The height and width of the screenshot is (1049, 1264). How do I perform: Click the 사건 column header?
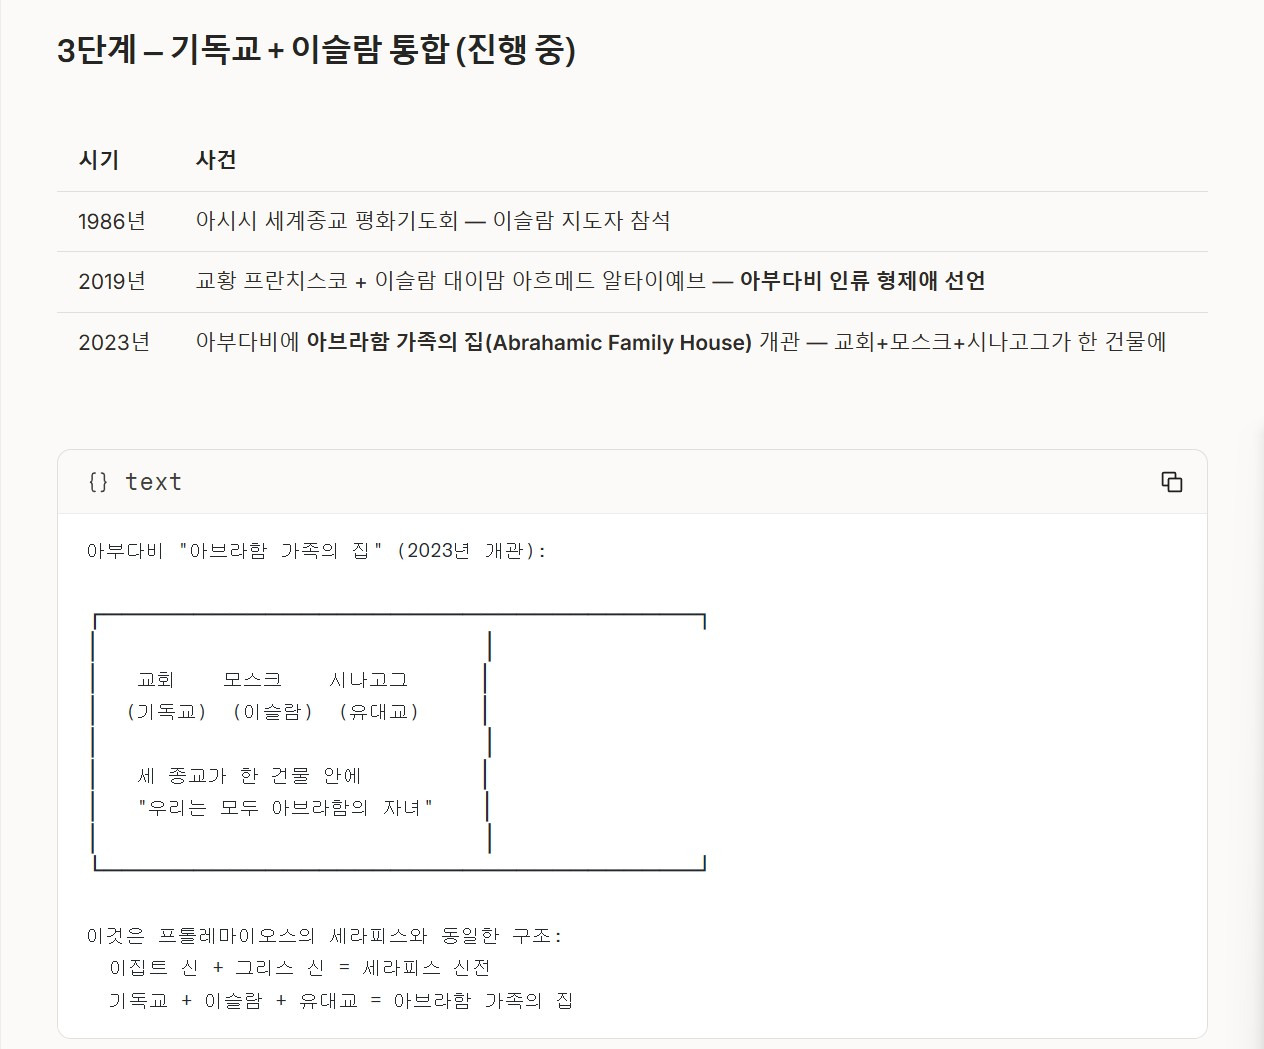click(x=216, y=160)
